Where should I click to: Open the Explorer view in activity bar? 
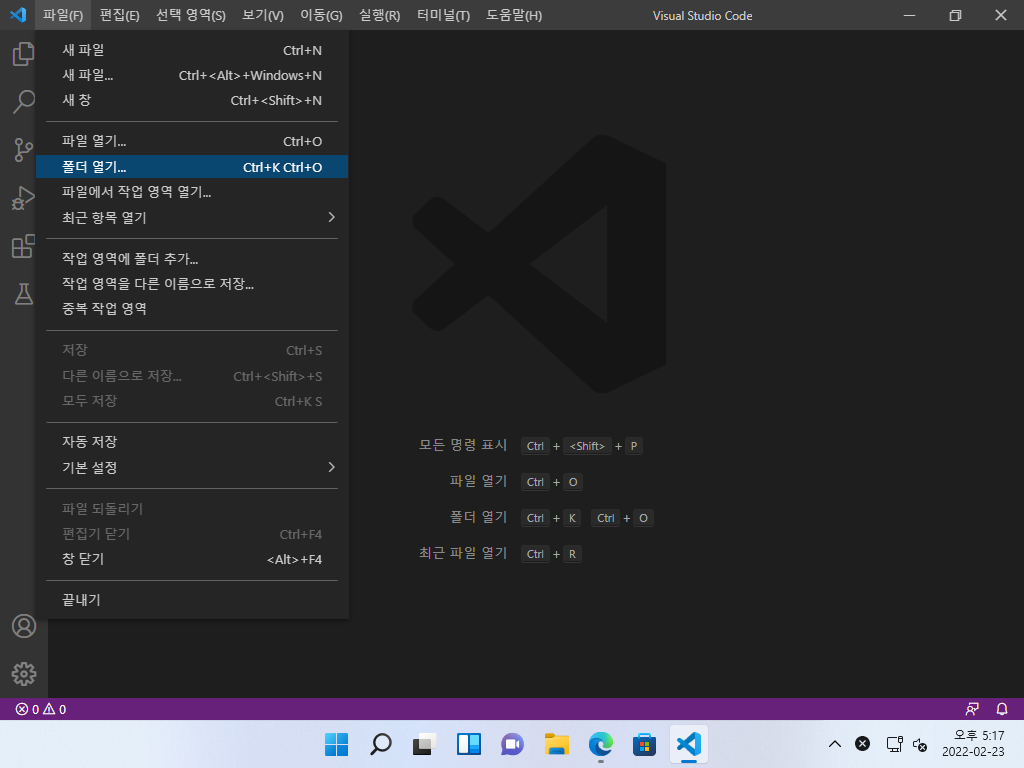(x=24, y=54)
